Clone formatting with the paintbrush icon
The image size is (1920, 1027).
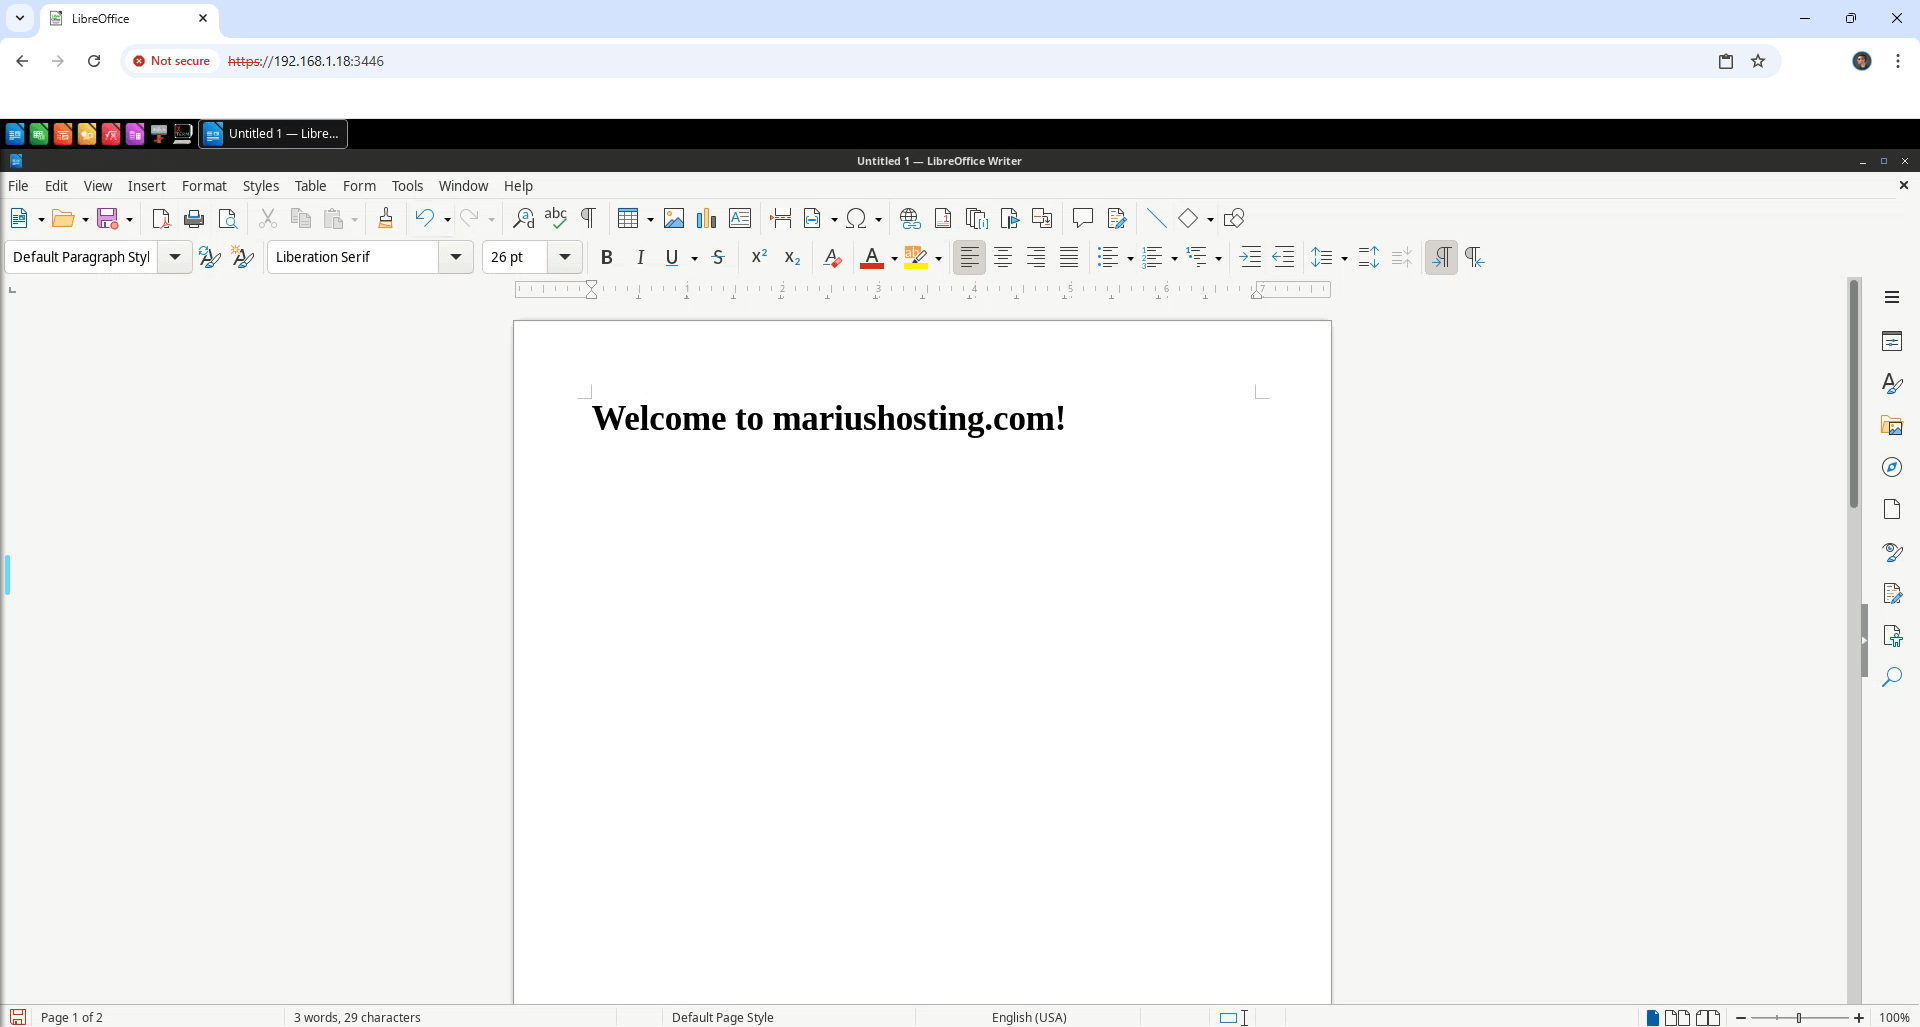[385, 219]
